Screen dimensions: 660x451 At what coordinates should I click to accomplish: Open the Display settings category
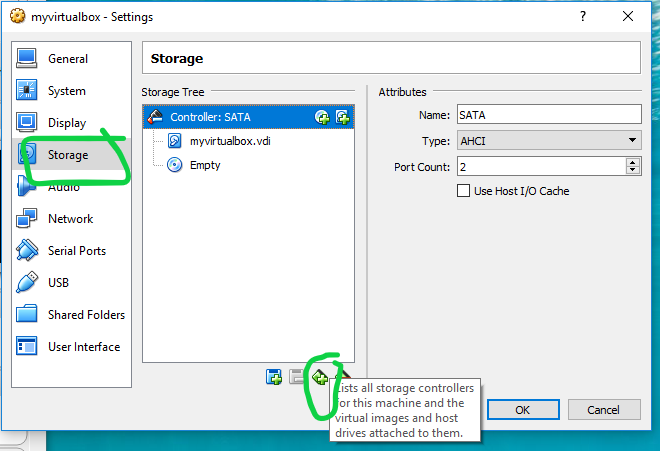pos(66,123)
